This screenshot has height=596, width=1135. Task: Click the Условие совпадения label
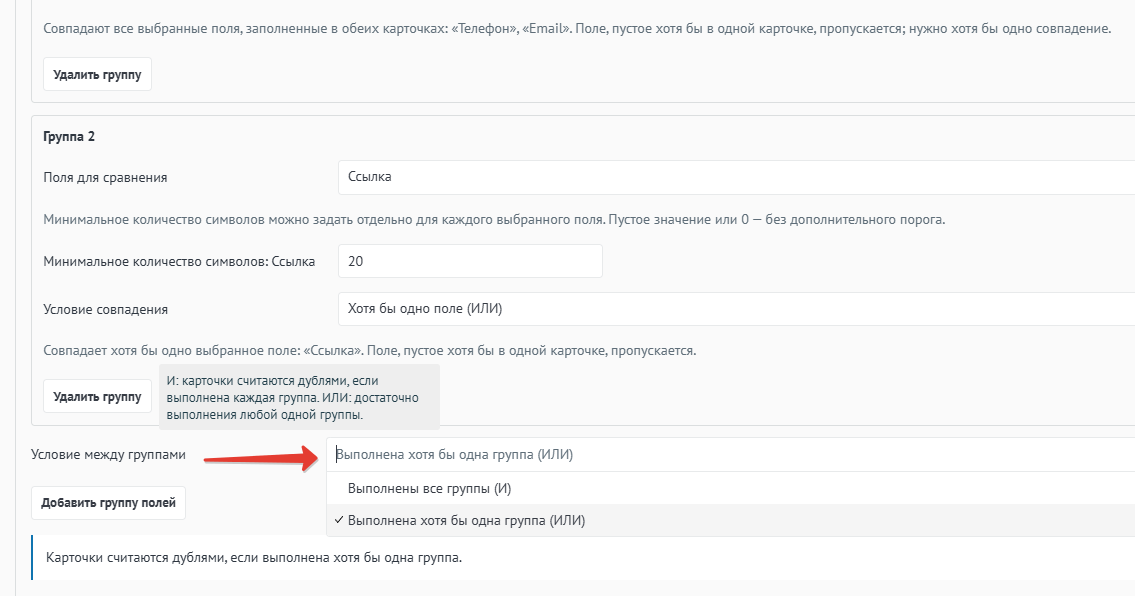pyautogui.click(x=105, y=309)
